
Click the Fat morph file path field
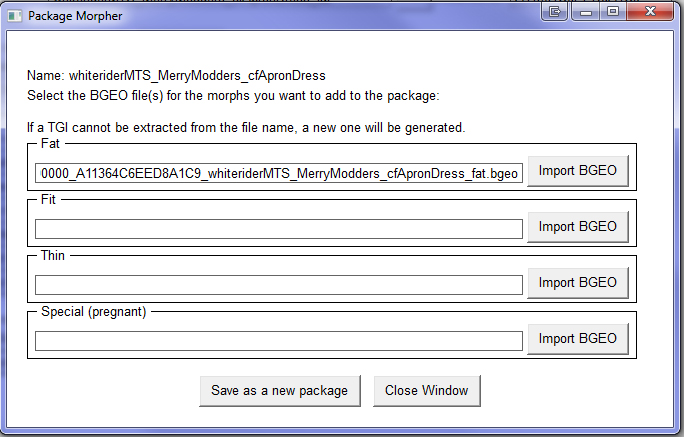point(279,173)
